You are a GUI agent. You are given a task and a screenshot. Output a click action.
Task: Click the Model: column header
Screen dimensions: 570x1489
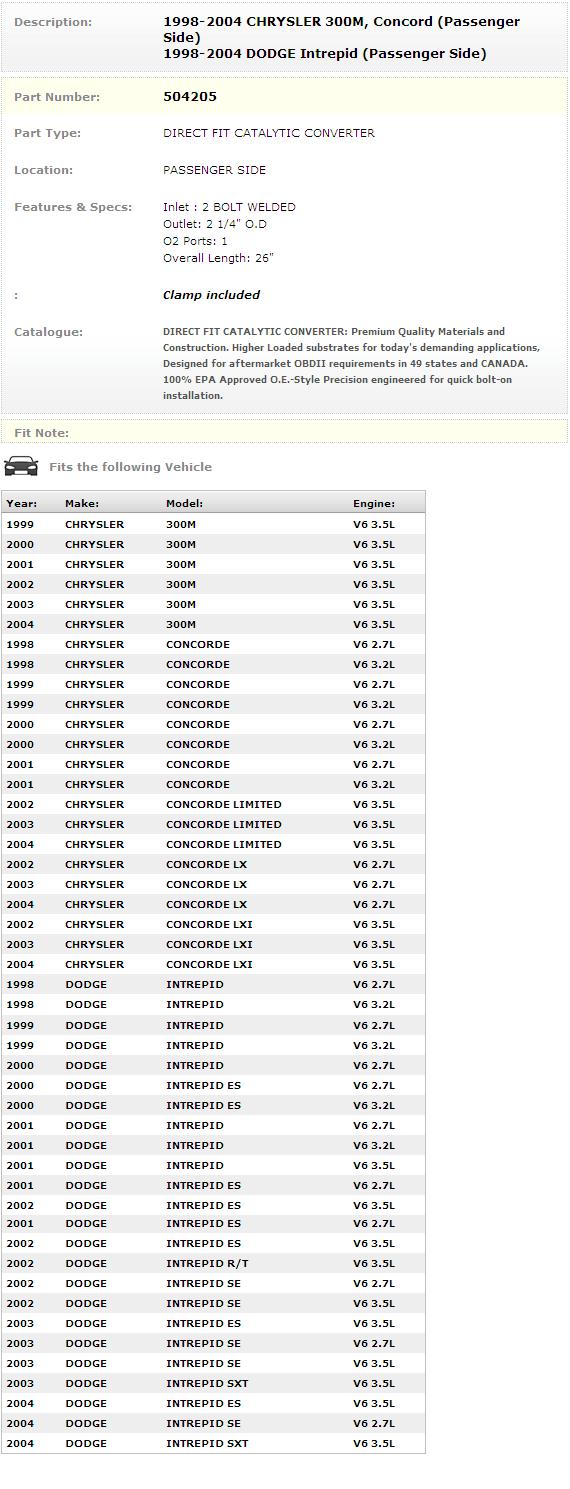184,504
